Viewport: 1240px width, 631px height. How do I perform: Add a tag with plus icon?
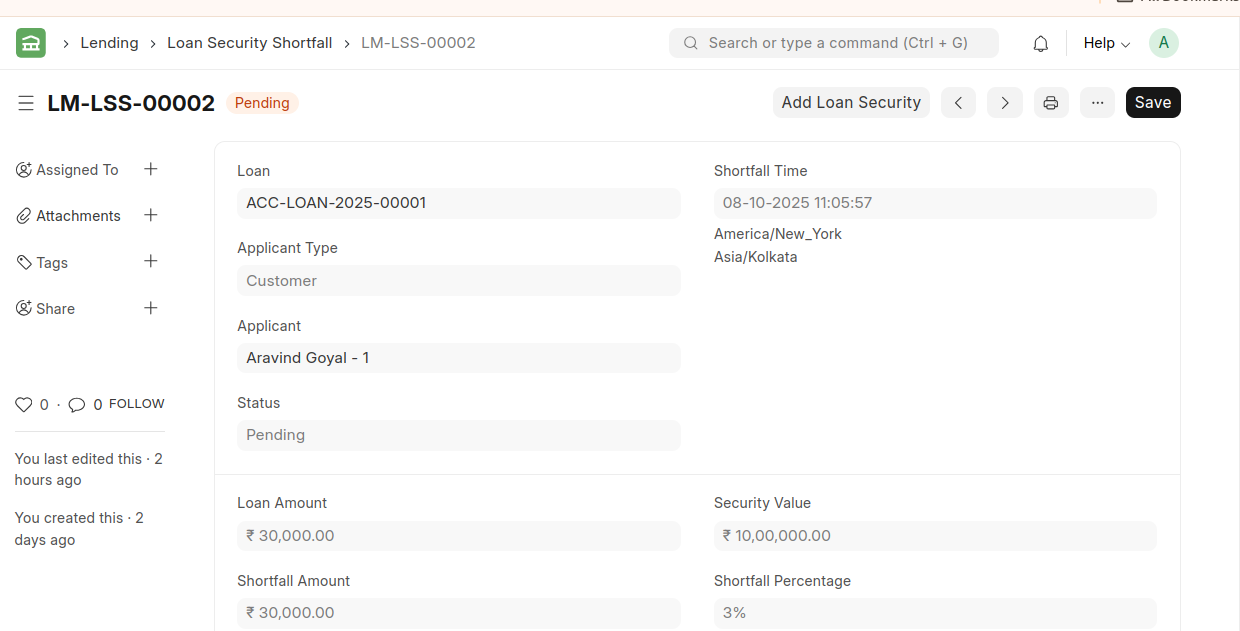point(151,262)
